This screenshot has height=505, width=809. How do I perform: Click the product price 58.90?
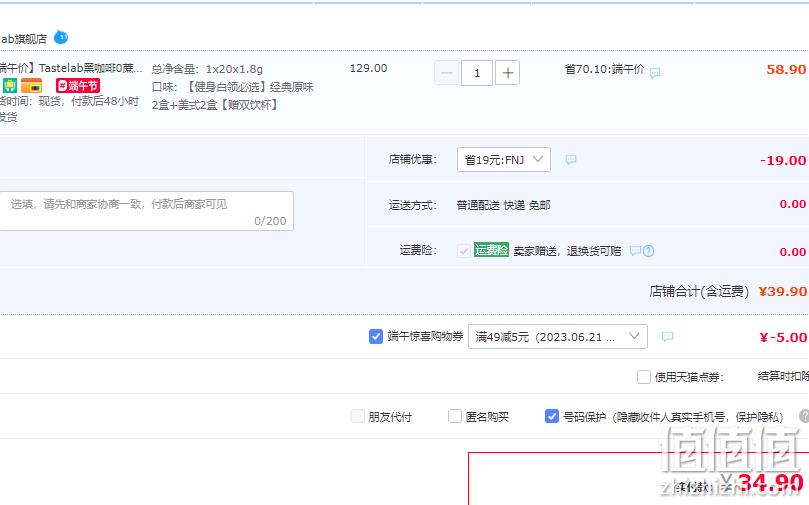786,70
